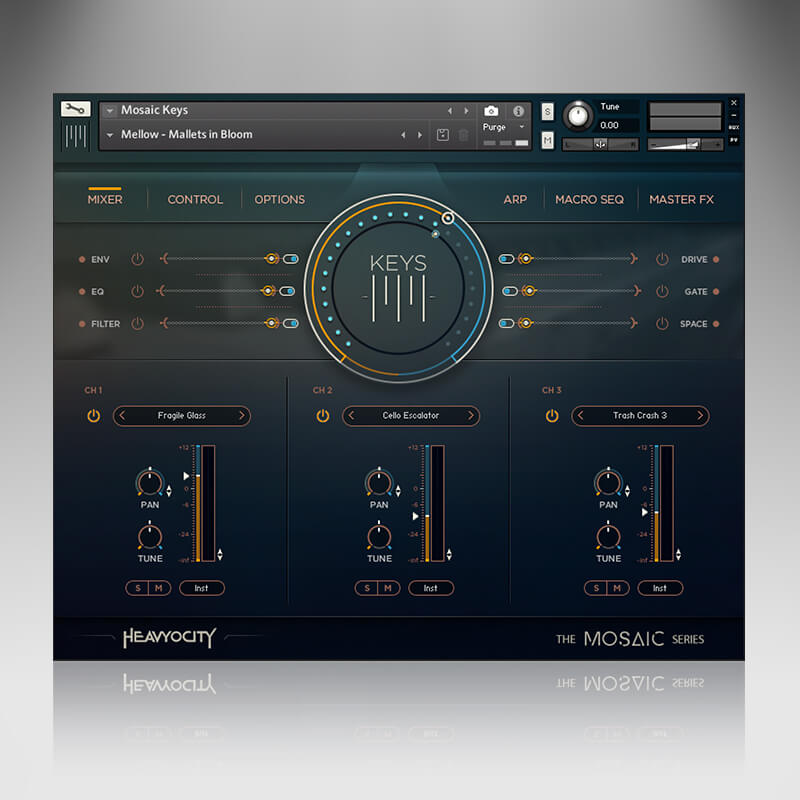
Task: Power off channel CH 2
Action: 322,416
